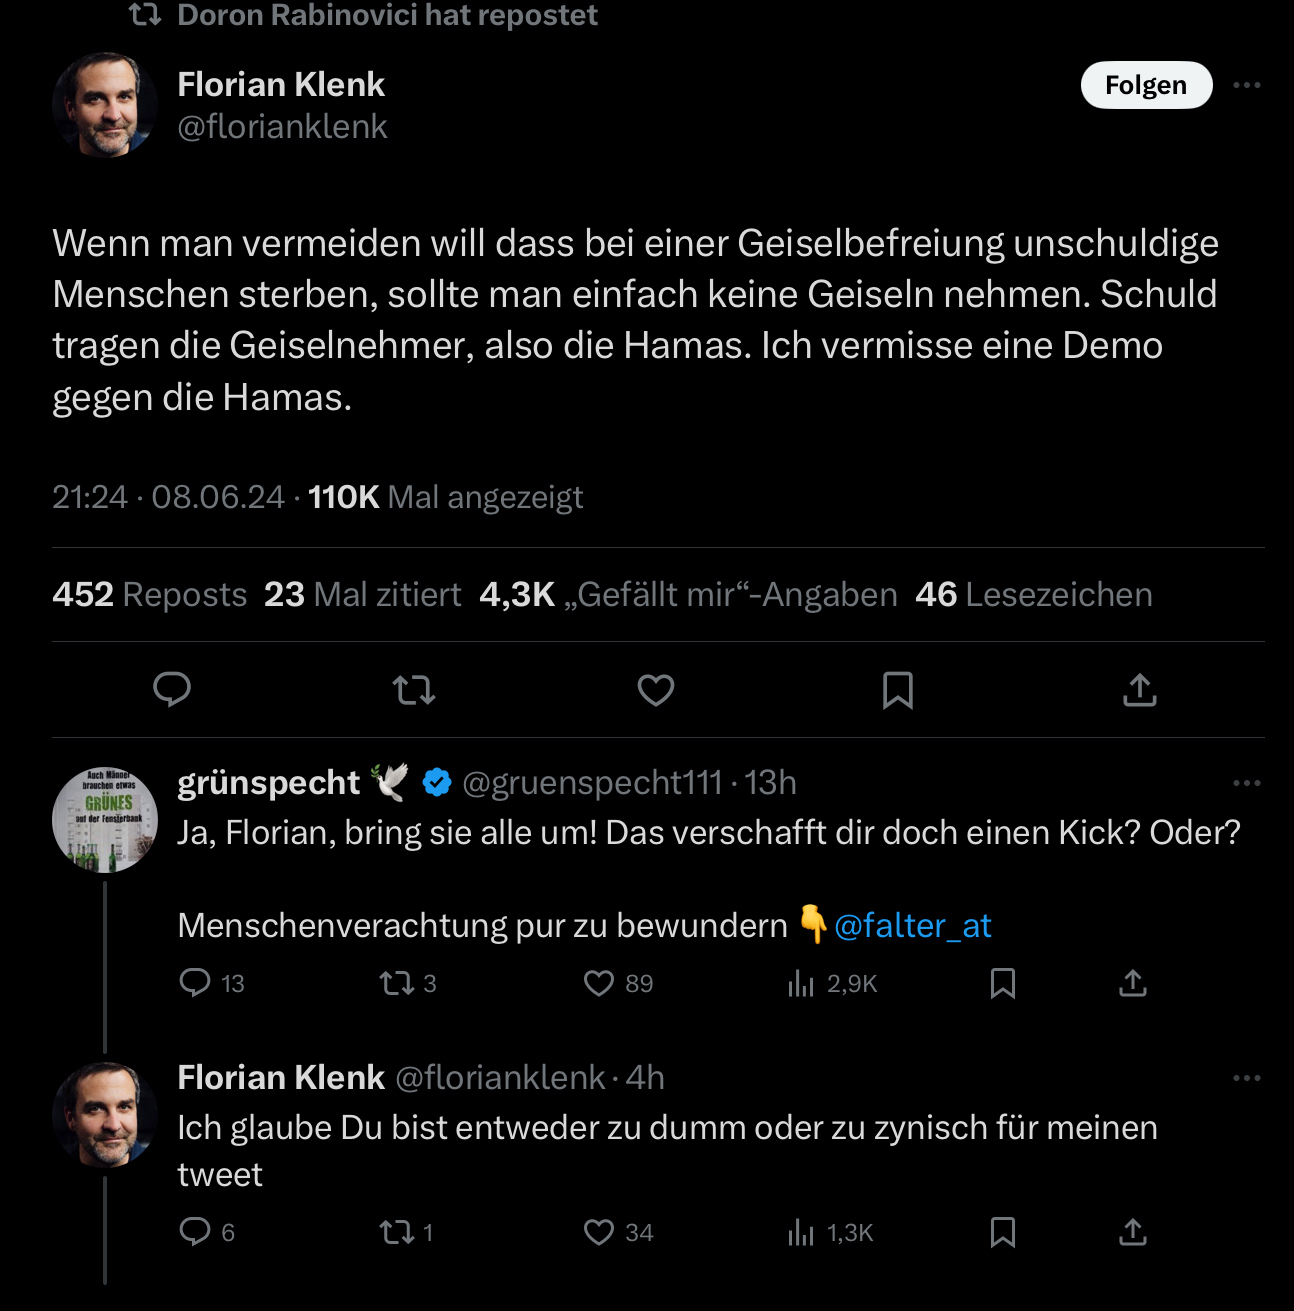
Task: Open more options on grünspecht reply
Action: (x=1247, y=783)
